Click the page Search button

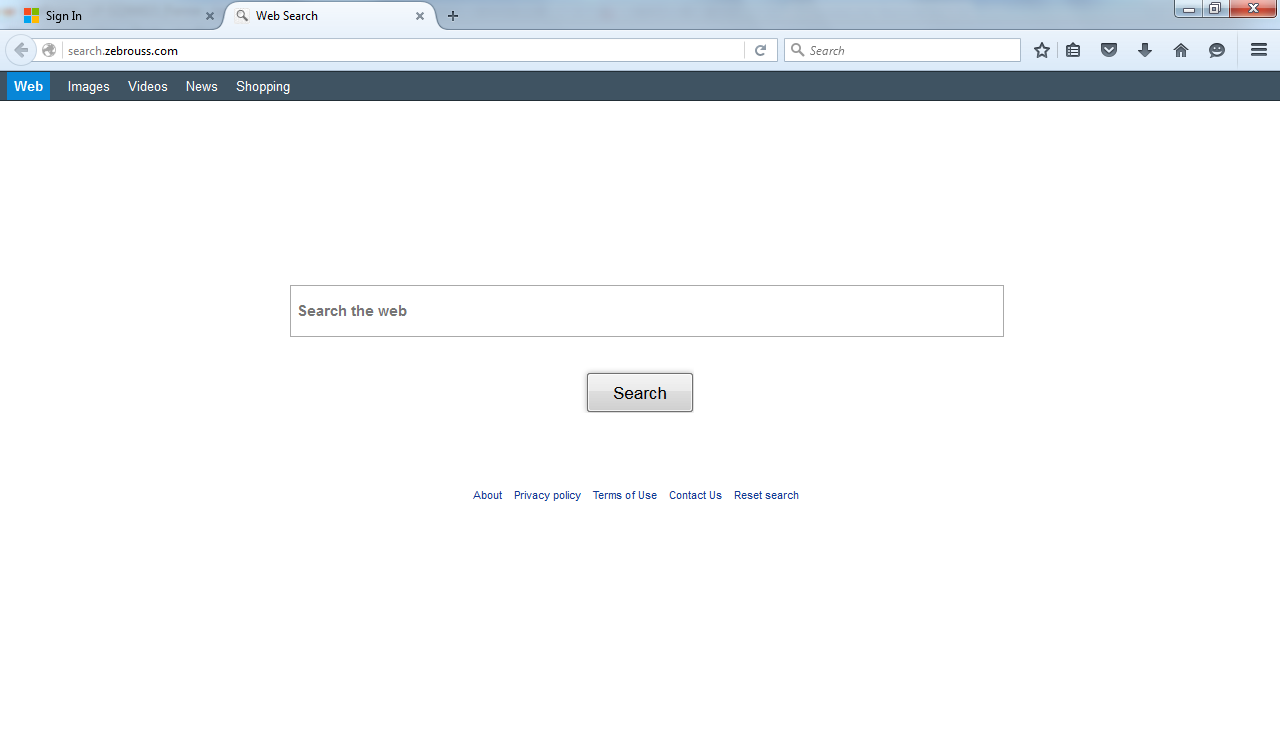pos(640,393)
